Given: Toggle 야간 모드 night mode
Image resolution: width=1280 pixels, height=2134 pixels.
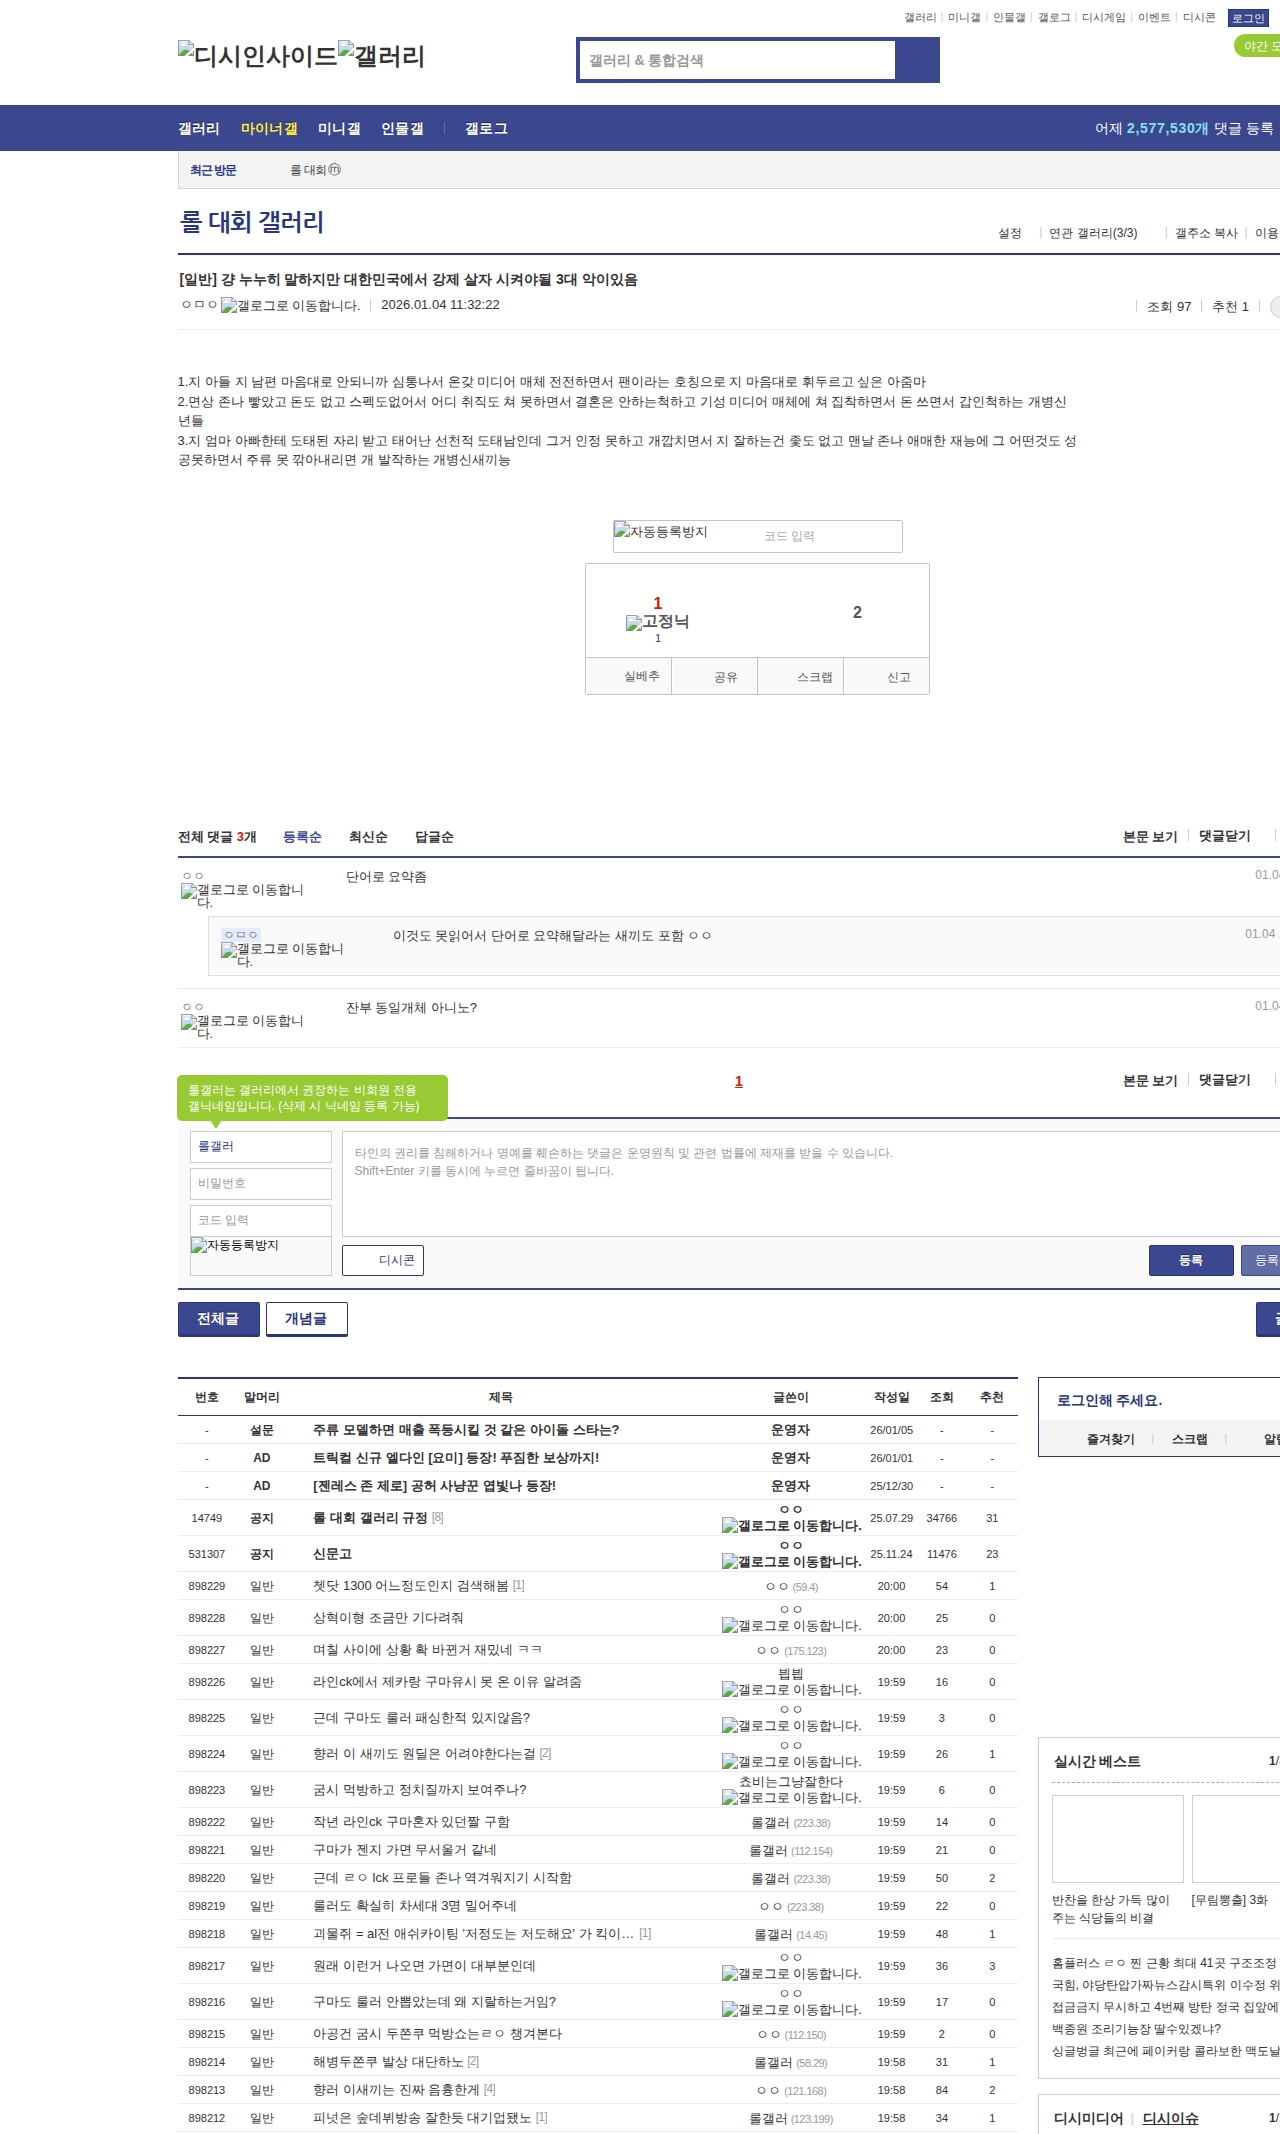Looking at the screenshot, I should point(1259,46).
